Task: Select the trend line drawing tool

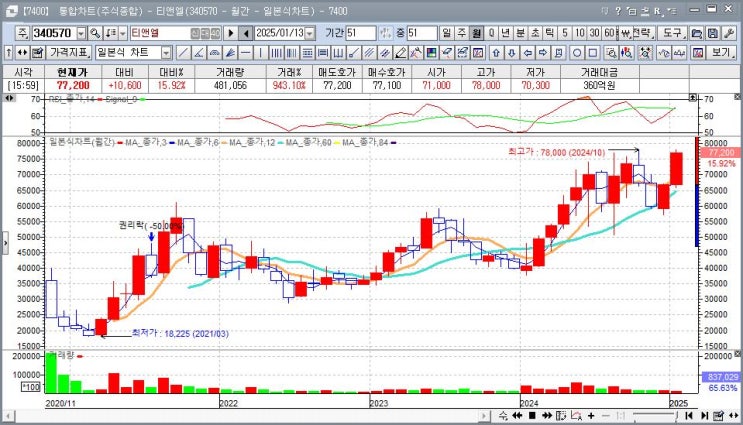Action: [183, 53]
